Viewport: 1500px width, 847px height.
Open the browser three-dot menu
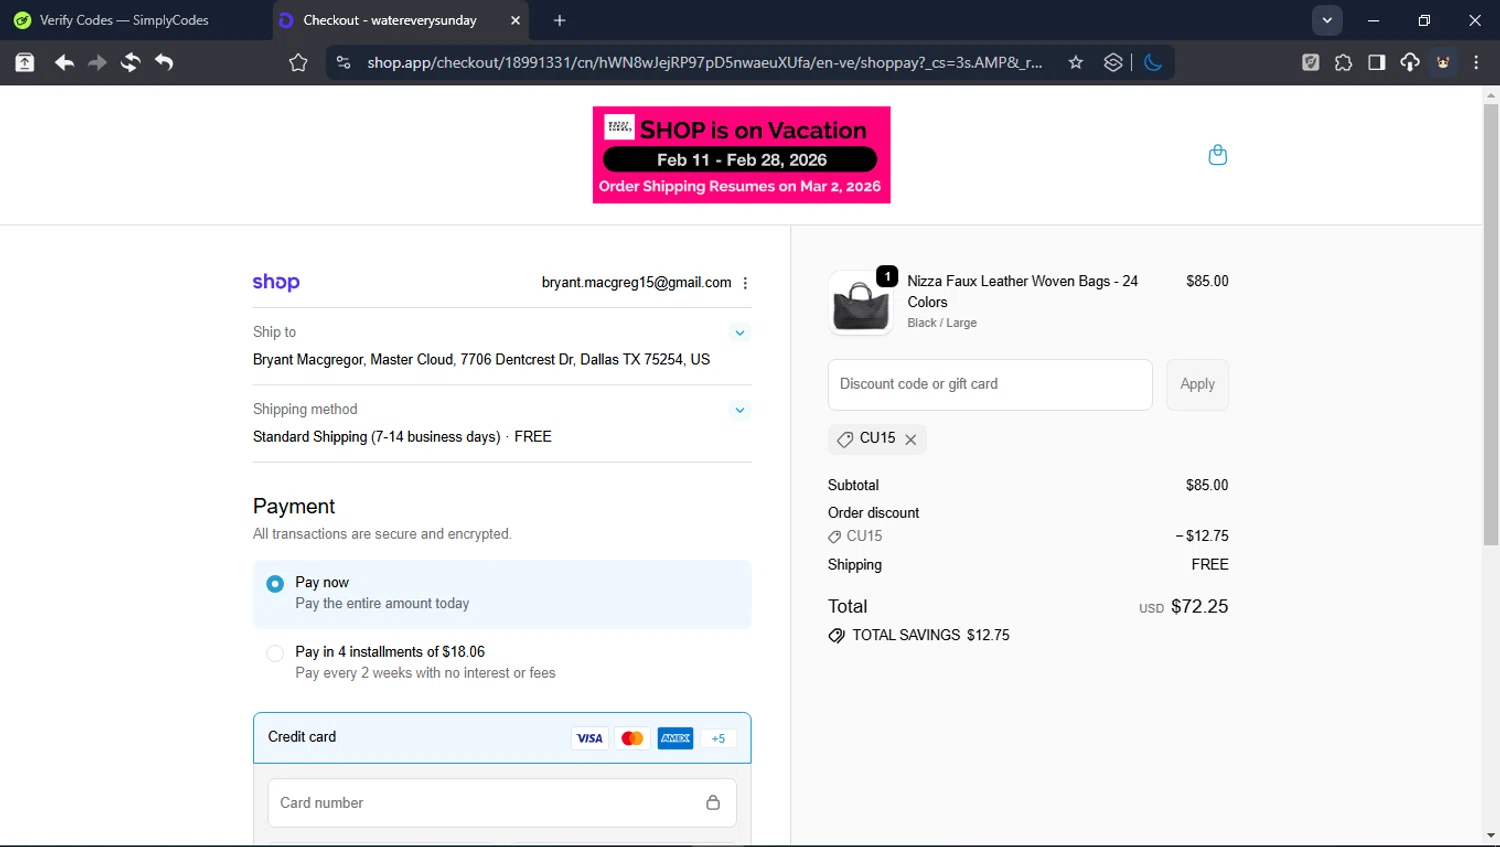pos(1476,62)
